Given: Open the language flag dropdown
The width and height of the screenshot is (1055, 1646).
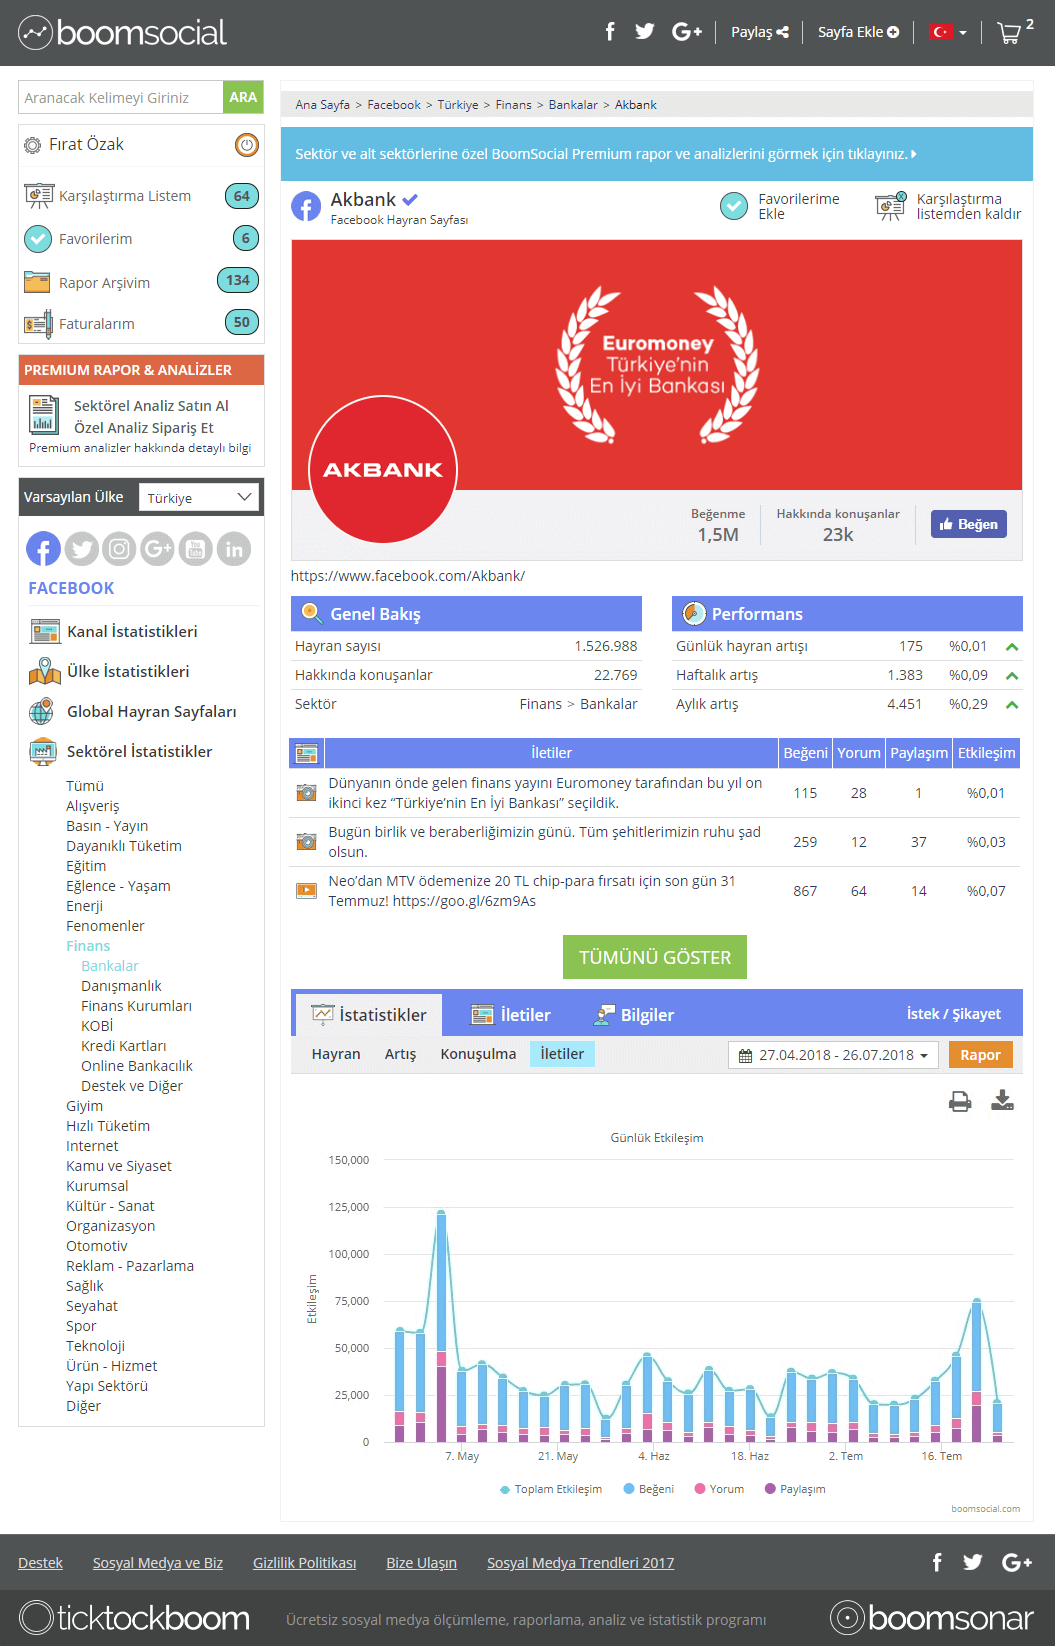Looking at the screenshot, I should tap(948, 32).
